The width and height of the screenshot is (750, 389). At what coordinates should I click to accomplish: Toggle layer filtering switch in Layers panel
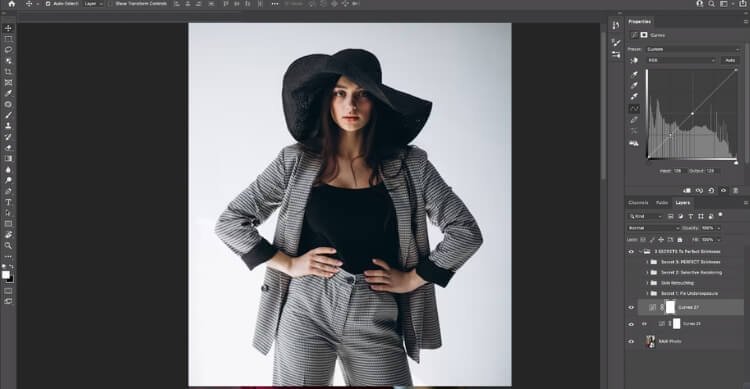click(x=721, y=215)
